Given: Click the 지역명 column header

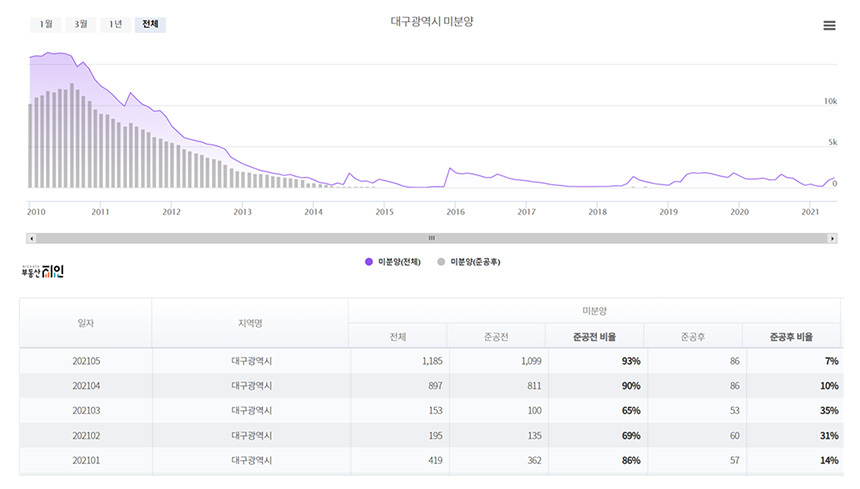Looking at the screenshot, I should pyautogui.click(x=249, y=323).
